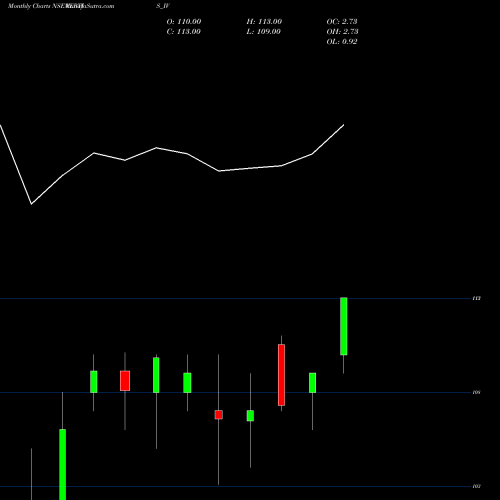Click the 'H: 113.00' high price value
Screen dimensions: 500x500
(264, 22)
